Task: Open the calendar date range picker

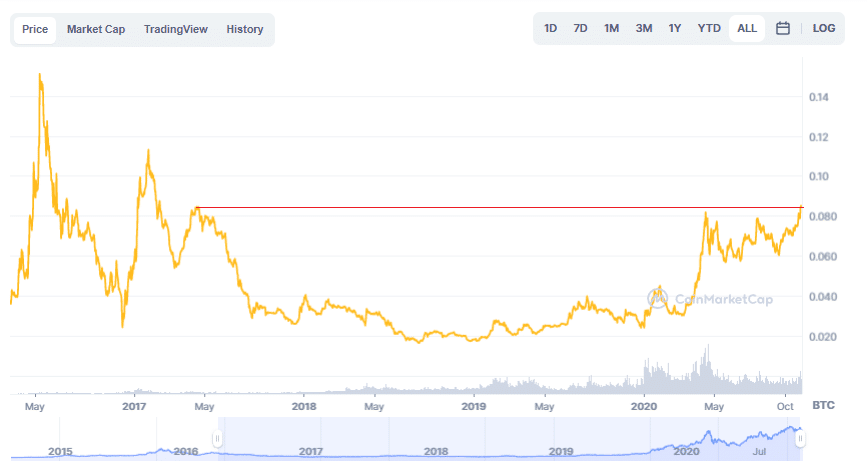Action: click(x=783, y=29)
